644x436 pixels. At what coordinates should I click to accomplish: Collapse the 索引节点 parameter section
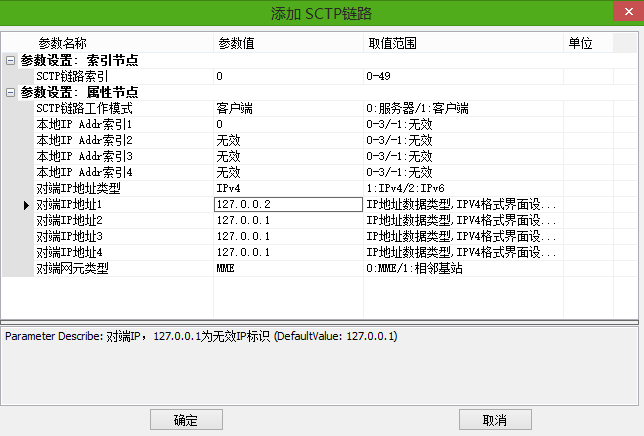click(10, 60)
